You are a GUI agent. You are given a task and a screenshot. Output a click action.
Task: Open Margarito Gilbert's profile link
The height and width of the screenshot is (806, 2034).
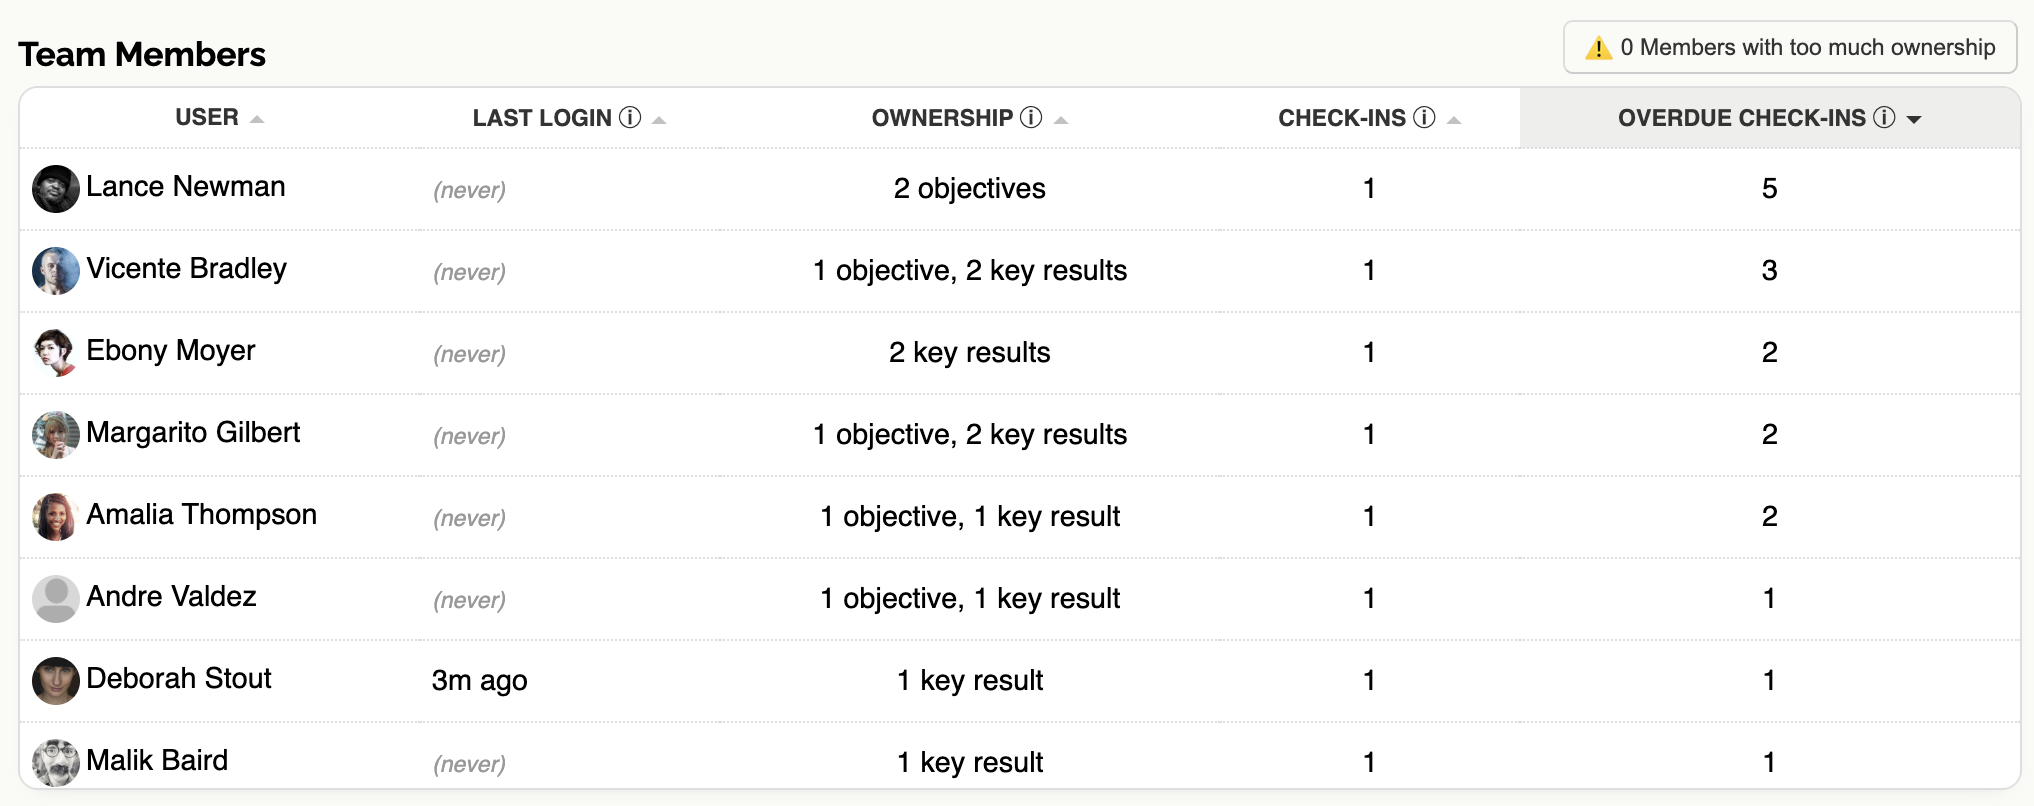pos(193,433)
